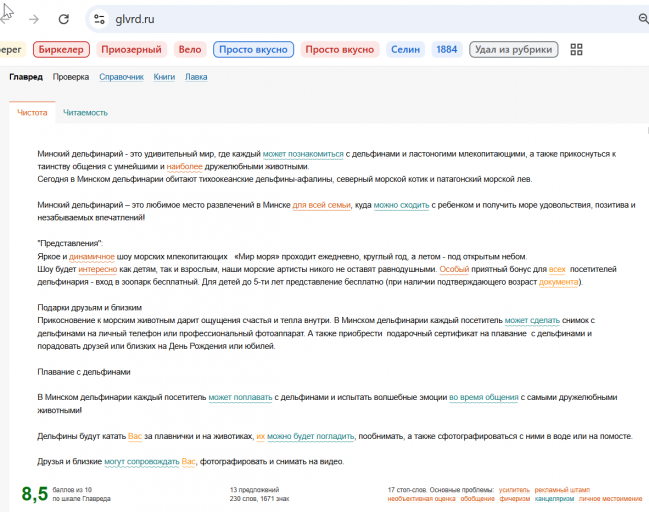The image size is (649, 512).
Task: Click highlighted phrase 'может сделать'
Action: tap(532, 320)
